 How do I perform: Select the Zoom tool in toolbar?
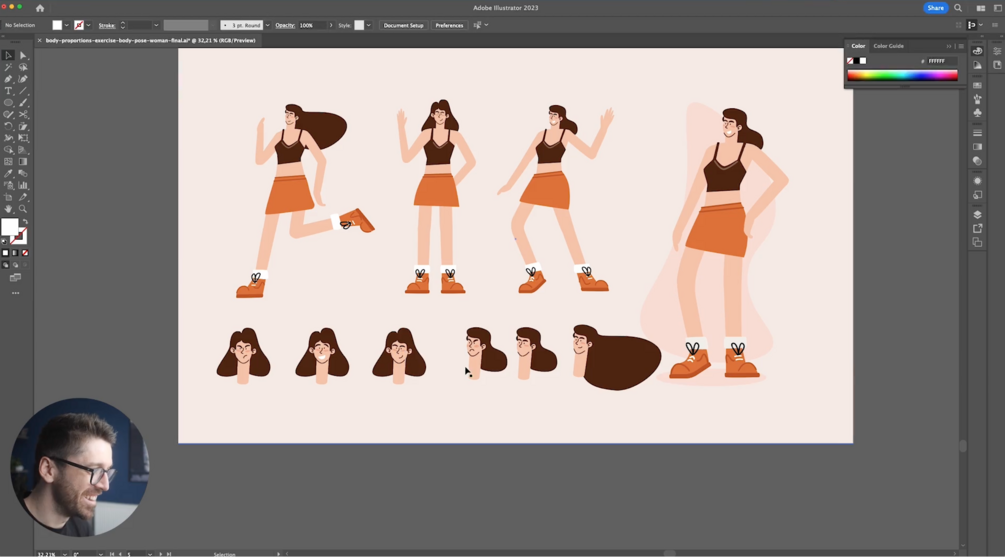(x=23, y=209)
